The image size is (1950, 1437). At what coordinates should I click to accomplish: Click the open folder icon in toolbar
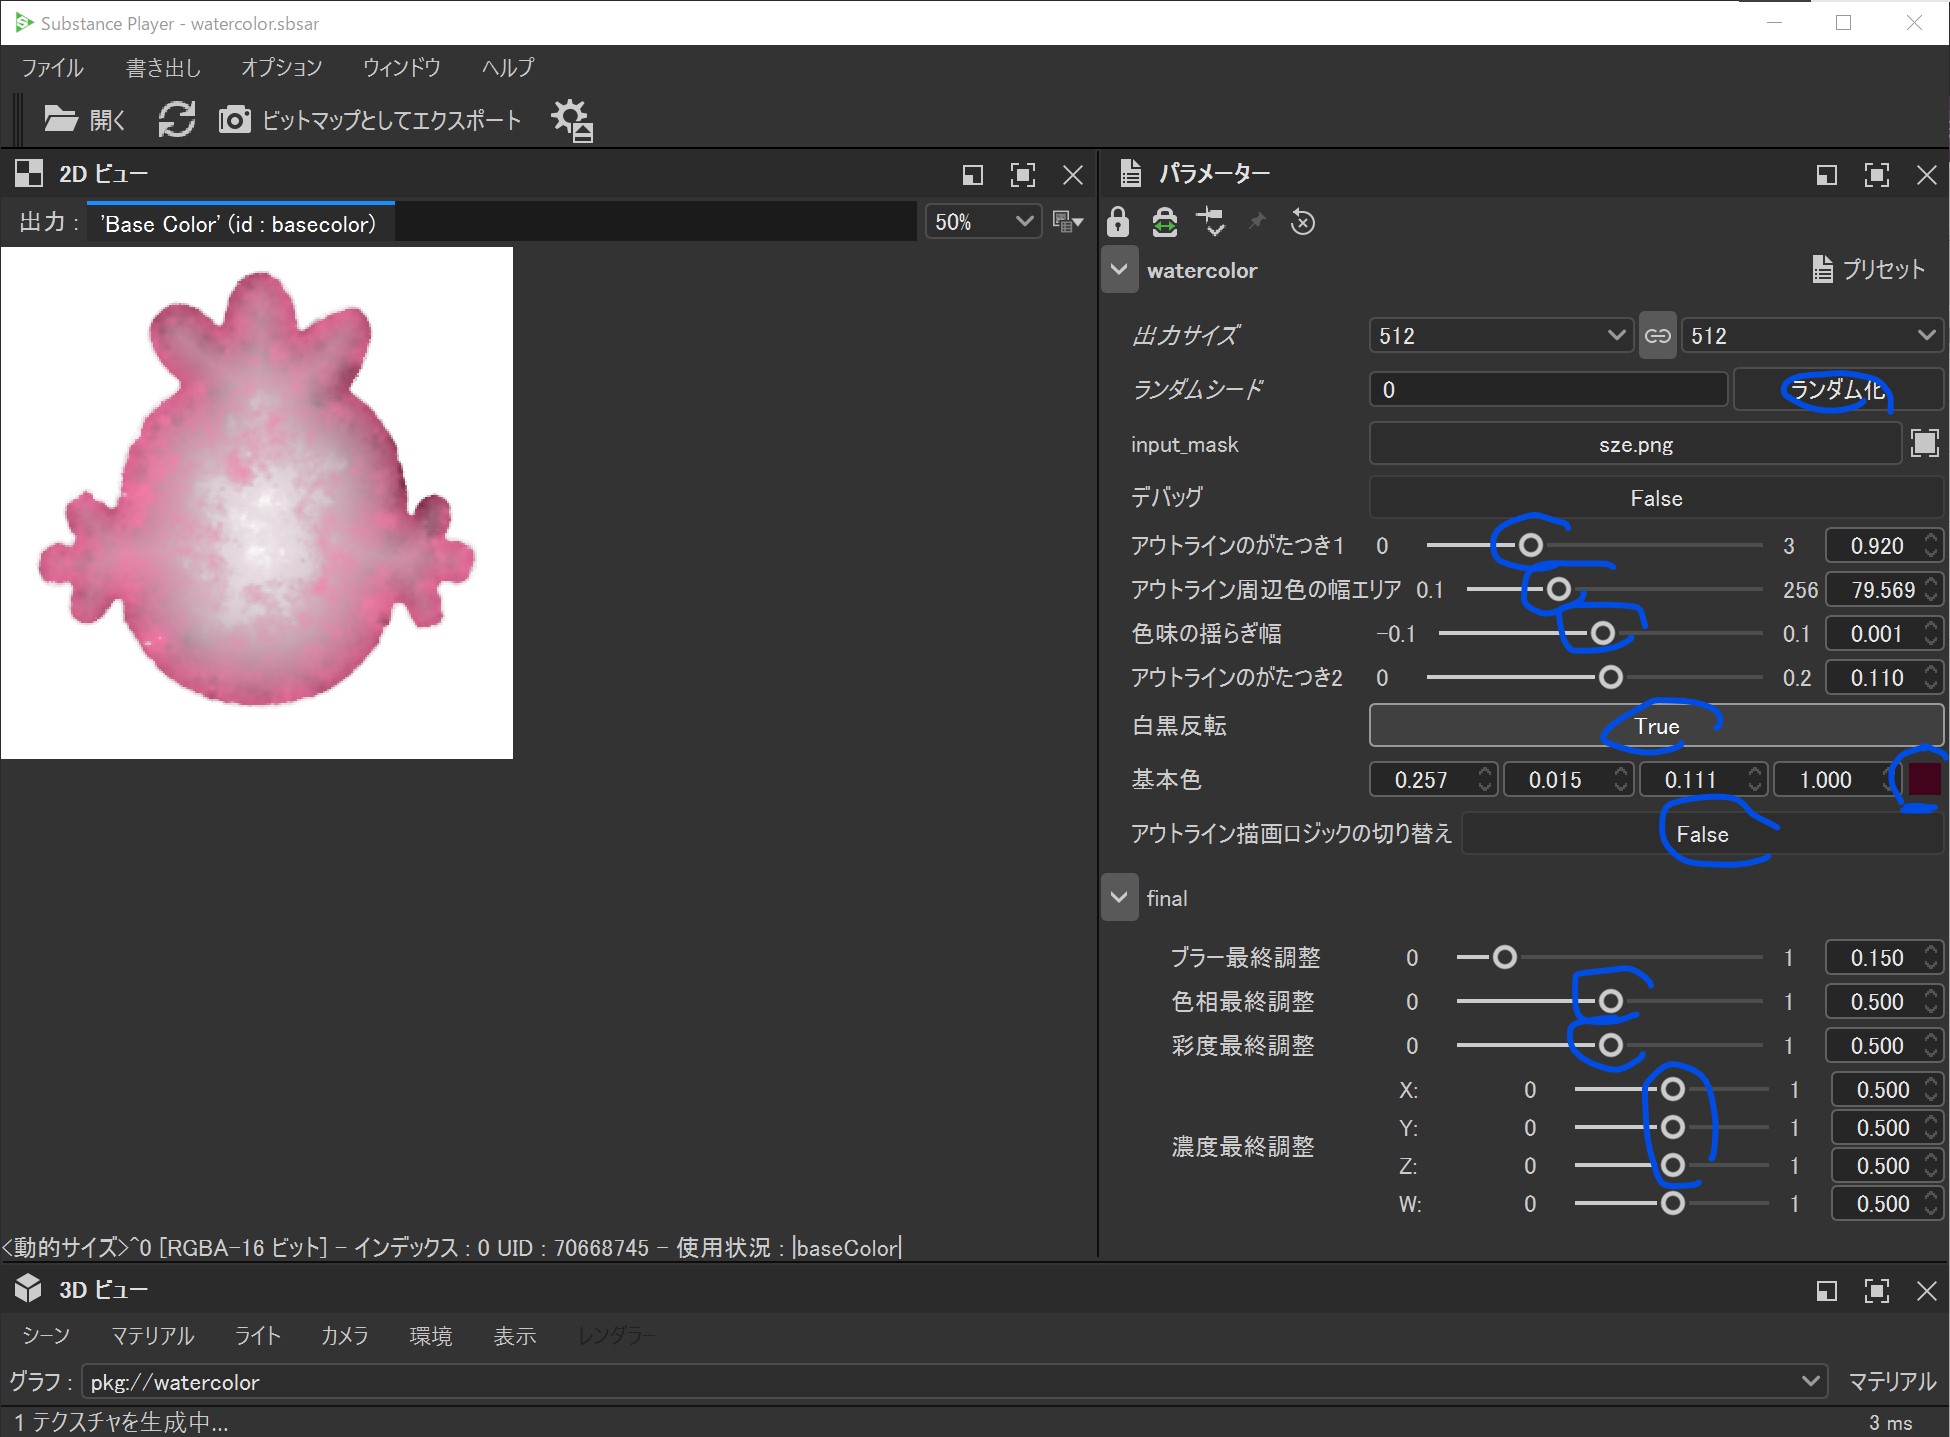(60, 120)
